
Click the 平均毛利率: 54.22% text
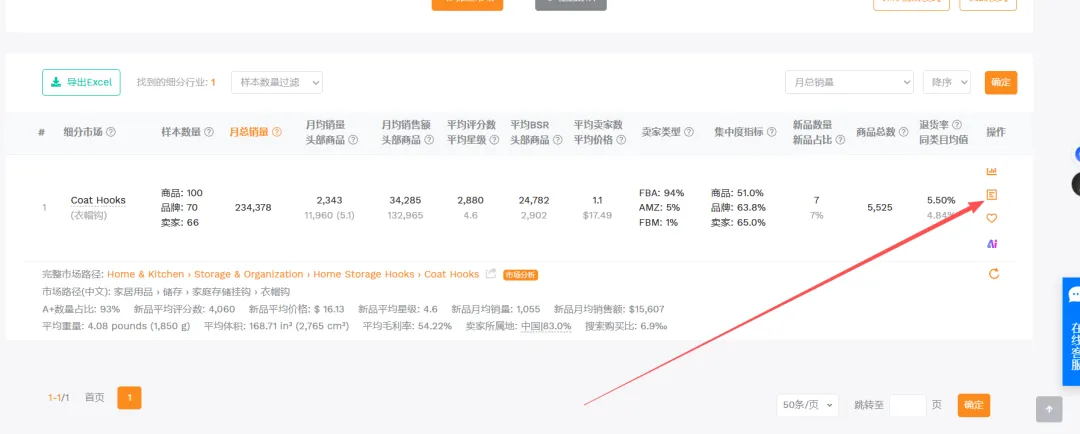coord(407,326)
